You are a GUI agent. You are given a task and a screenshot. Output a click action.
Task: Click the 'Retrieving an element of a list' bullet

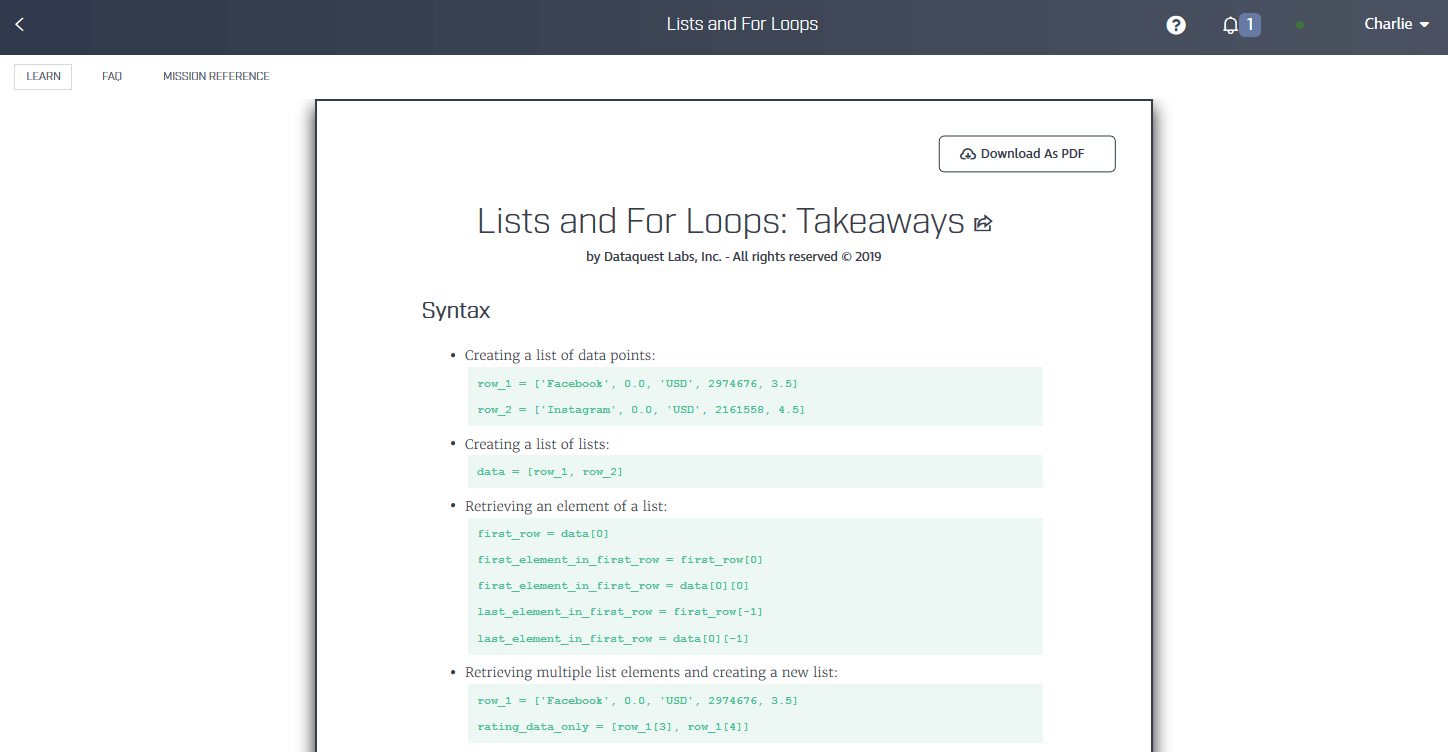(x=565, y=506)
